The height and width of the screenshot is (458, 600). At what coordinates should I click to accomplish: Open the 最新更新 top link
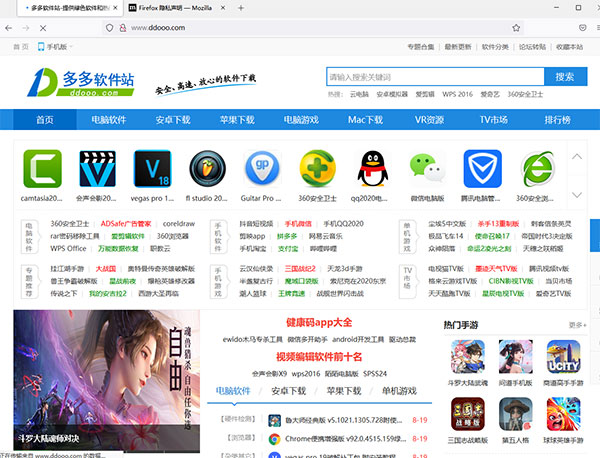pos(458,47)
